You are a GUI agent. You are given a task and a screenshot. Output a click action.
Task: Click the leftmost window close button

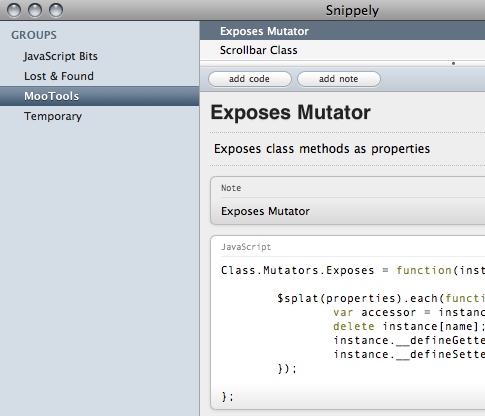14,10
